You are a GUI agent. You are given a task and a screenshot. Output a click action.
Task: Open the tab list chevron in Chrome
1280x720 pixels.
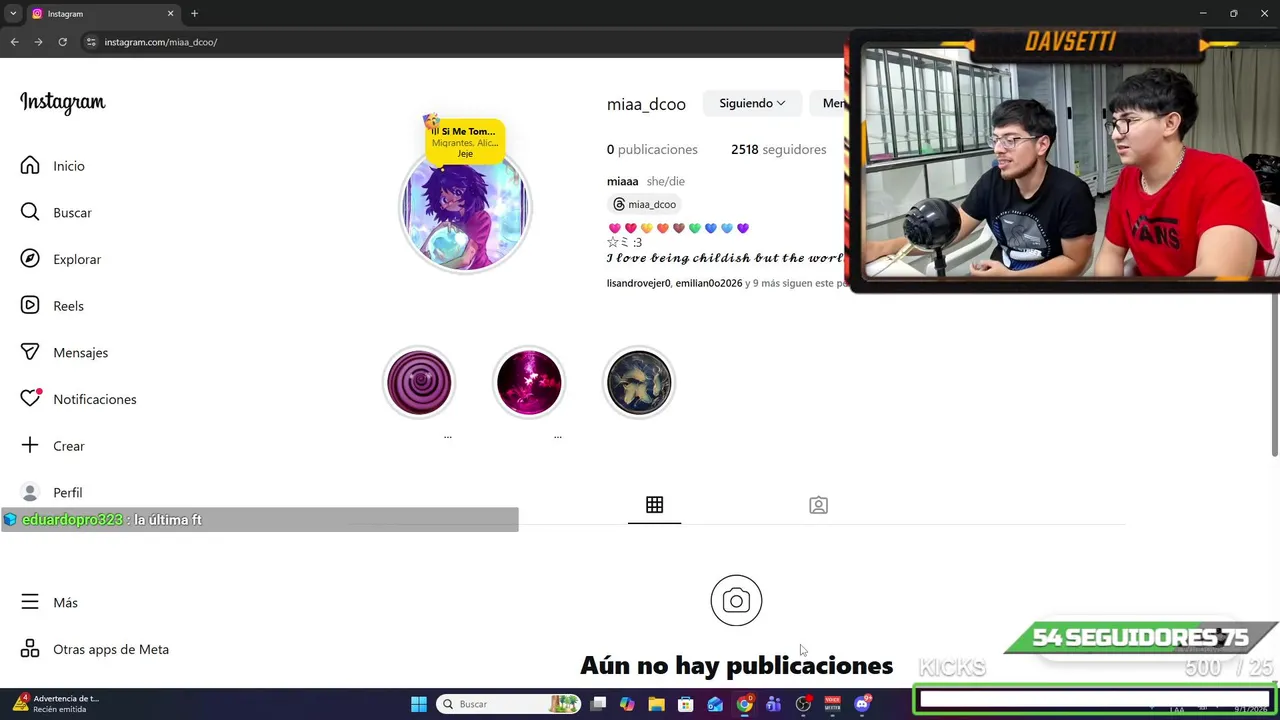[x=13, y=13]
